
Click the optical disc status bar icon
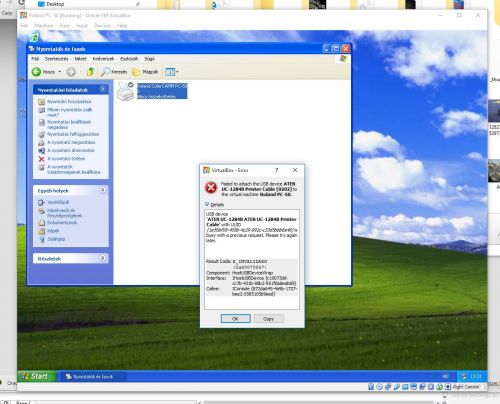click(x=379, y=387)
